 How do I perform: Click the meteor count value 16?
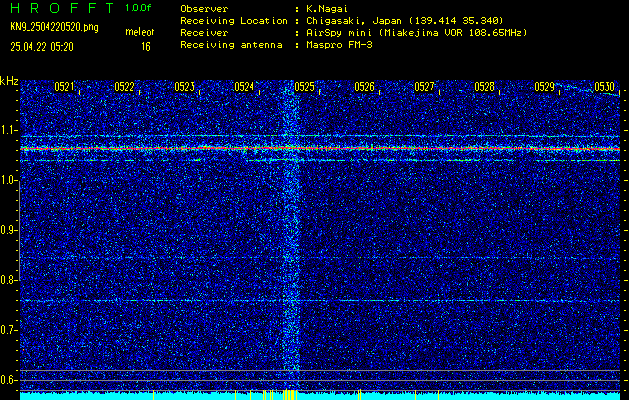point(146,47)
